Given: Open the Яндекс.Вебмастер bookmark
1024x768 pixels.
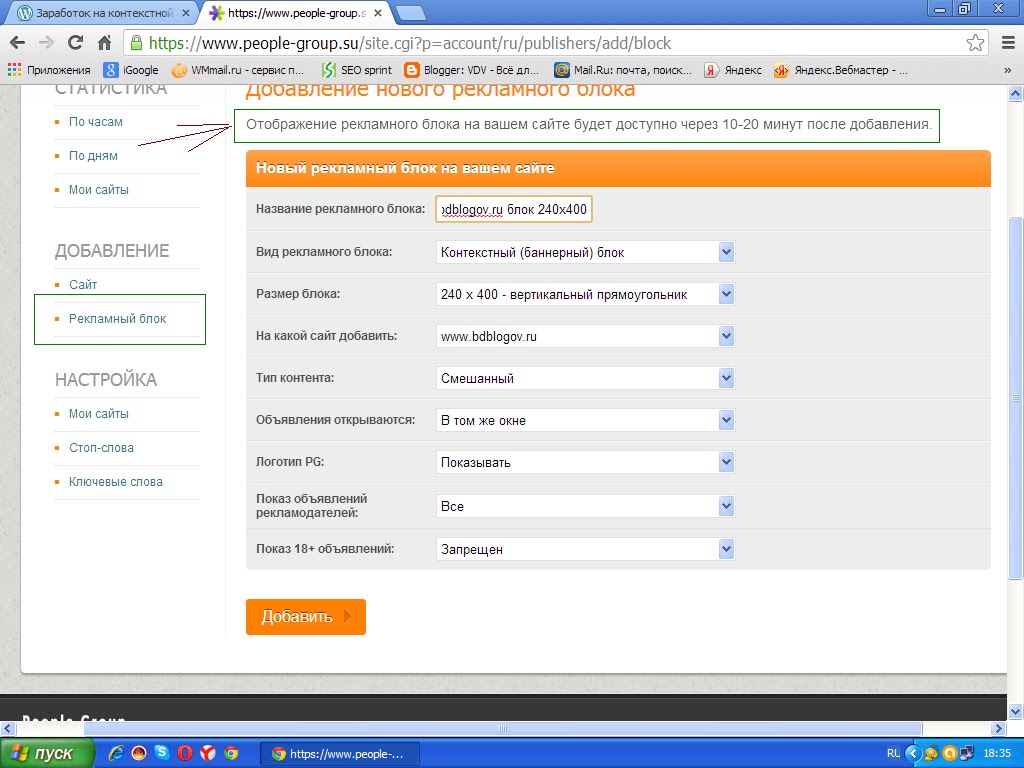Looking at the screenshot, I should click(x=840, y=70).
